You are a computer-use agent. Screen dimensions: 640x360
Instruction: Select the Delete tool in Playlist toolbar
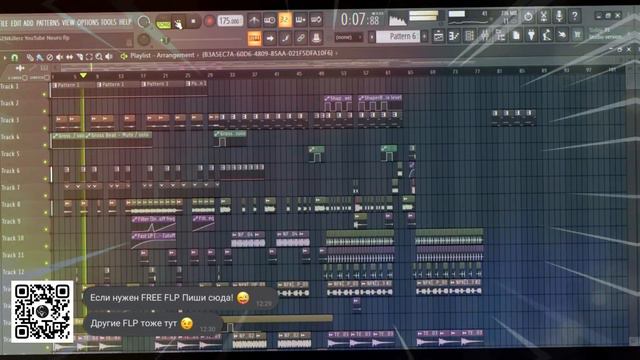[x=50, y=57]
